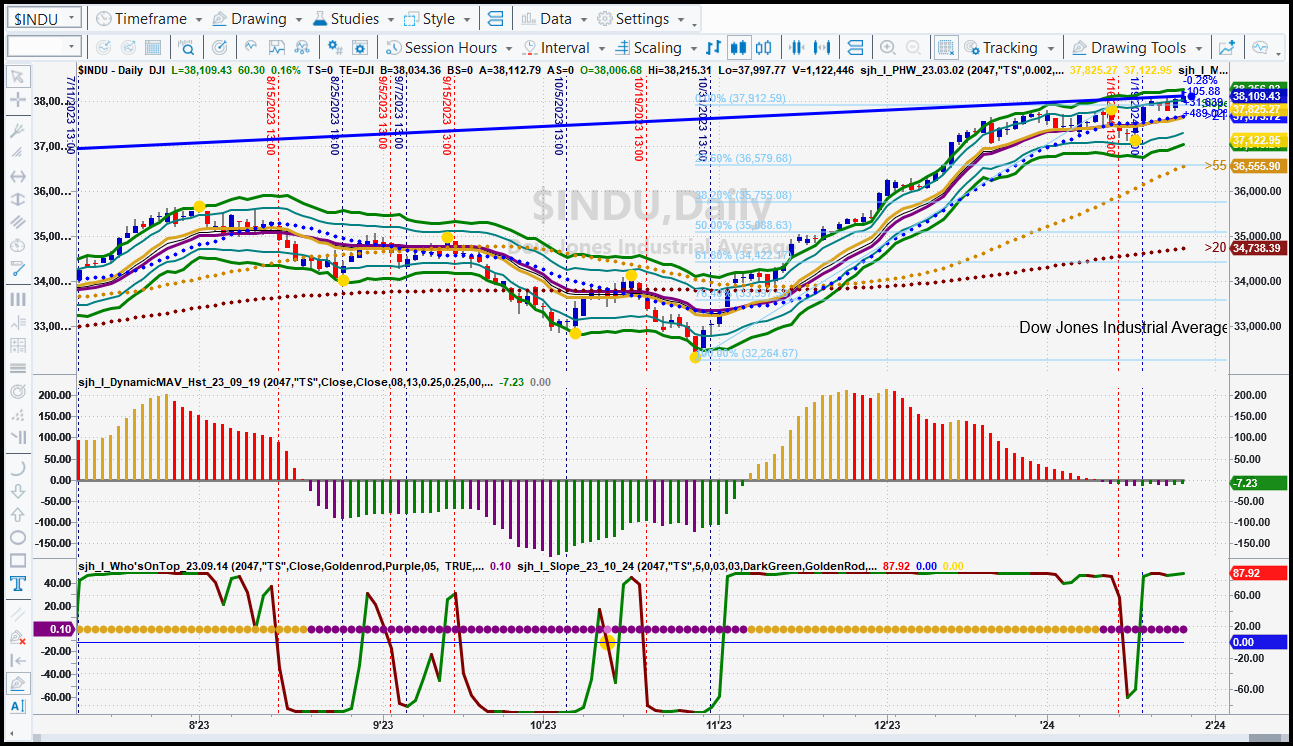Viewport: 1293px width, 746px height.
Task: Decrease bar spacing with narrow bars icon
Action: click(797, 47)
